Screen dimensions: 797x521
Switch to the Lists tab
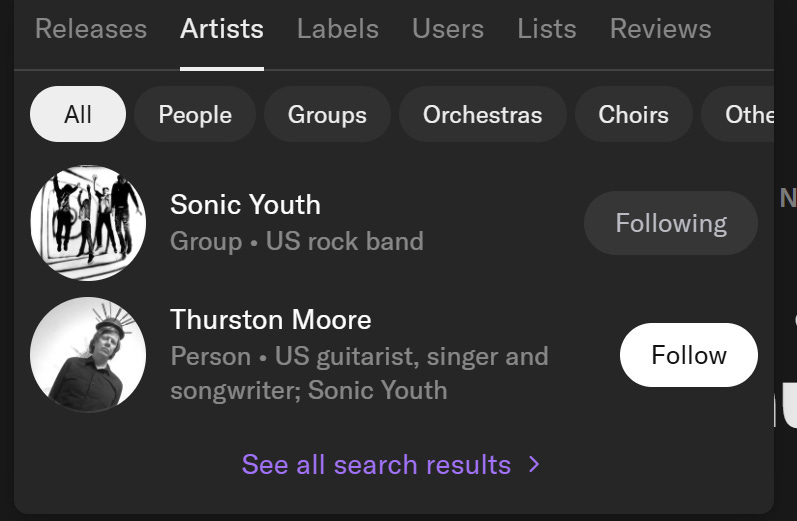click(x=546, y=29)
